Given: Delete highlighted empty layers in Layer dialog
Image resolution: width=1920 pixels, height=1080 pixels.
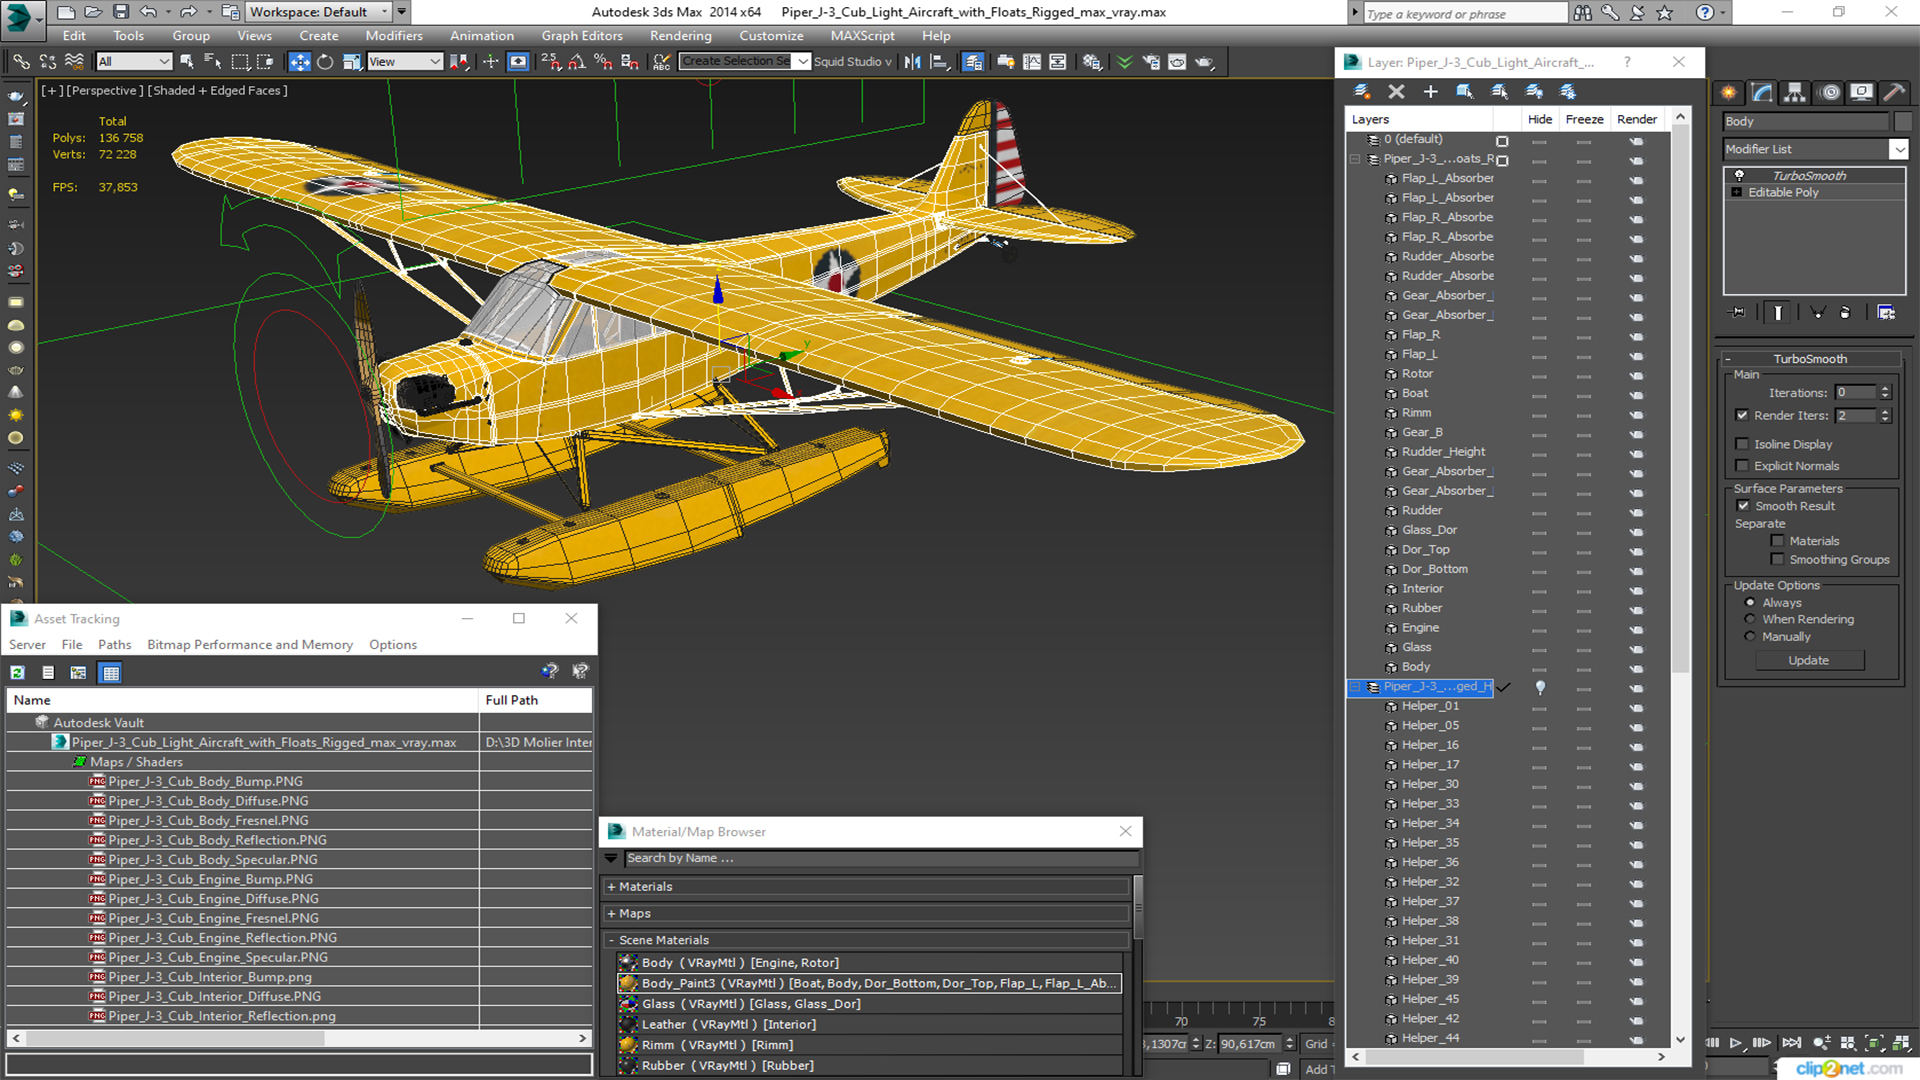Looking at the screenshot, I should 1396,91.
